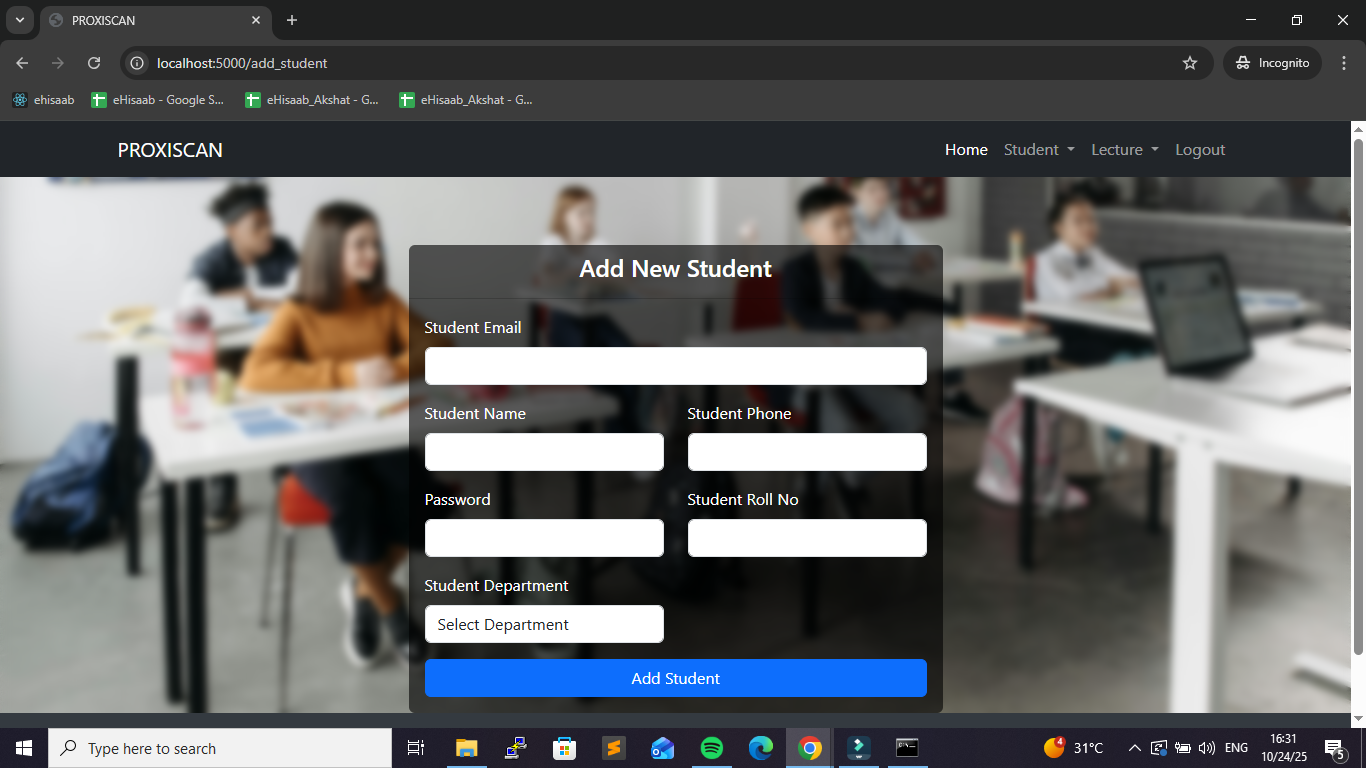Click the Logout link

[x=1200, y=150]
